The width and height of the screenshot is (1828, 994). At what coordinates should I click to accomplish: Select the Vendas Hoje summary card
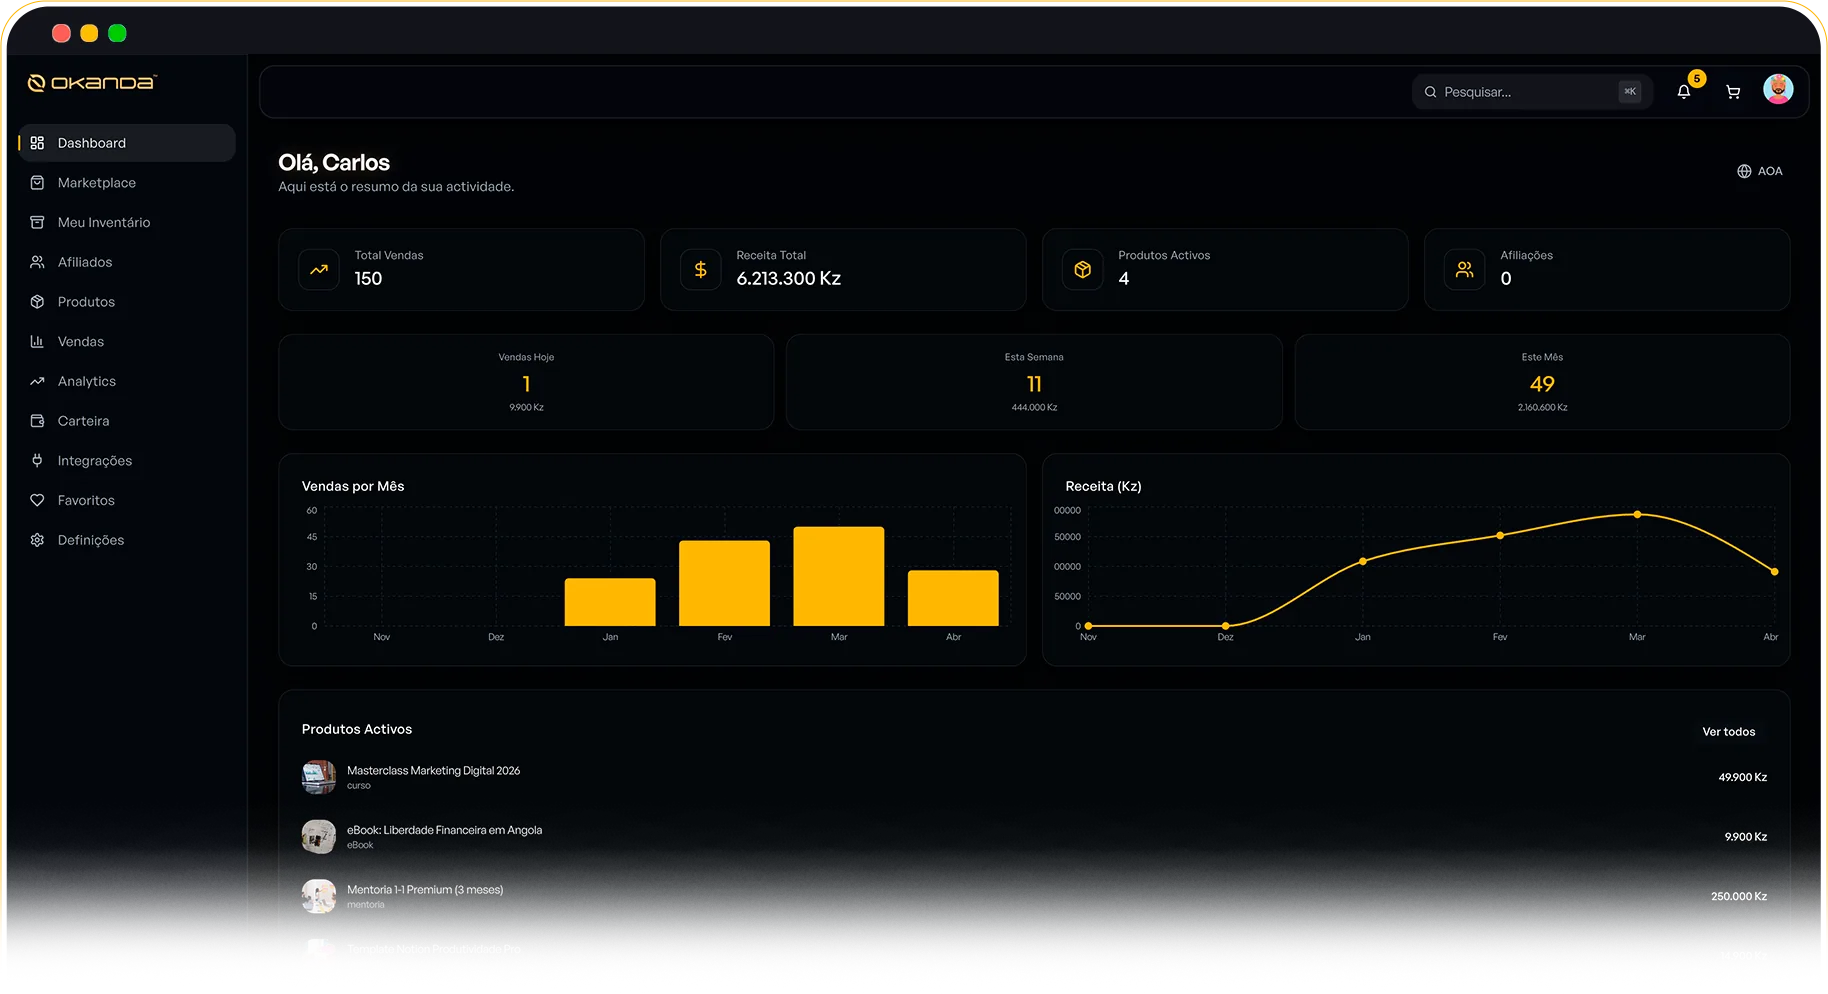point(526,382)
